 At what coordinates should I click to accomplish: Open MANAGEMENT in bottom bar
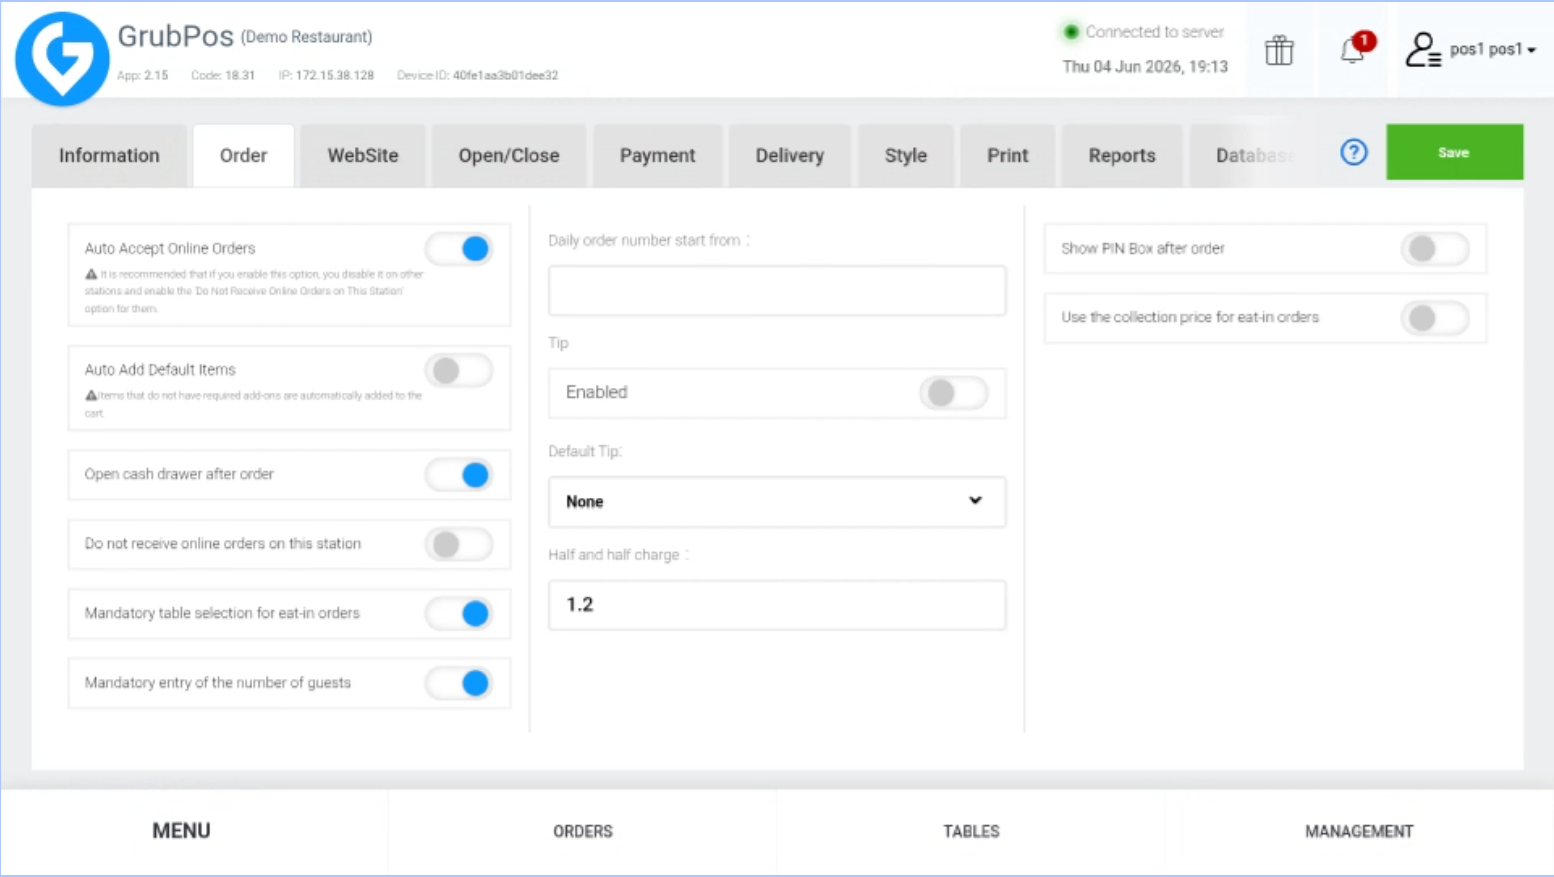tap(1359, 832)
